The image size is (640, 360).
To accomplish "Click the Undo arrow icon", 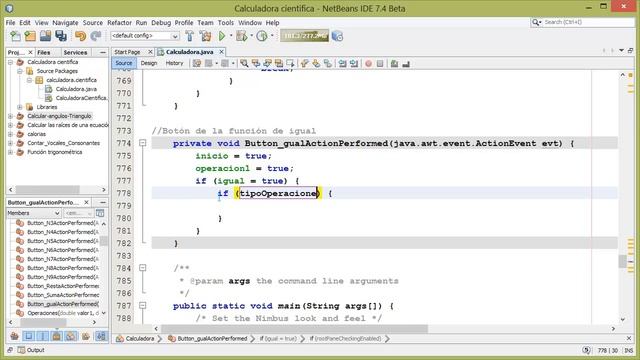I will [80, 36].
